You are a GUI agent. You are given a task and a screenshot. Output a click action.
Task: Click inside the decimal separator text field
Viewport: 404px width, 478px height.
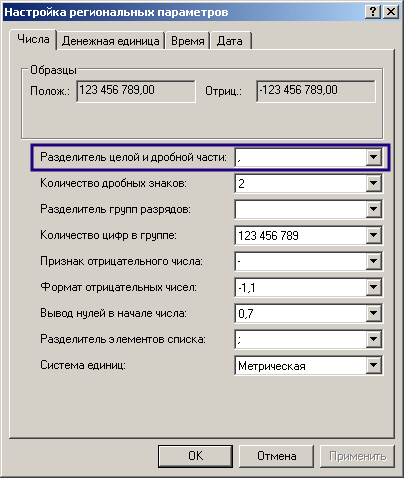pyautogui.click(x=301, y=157)
